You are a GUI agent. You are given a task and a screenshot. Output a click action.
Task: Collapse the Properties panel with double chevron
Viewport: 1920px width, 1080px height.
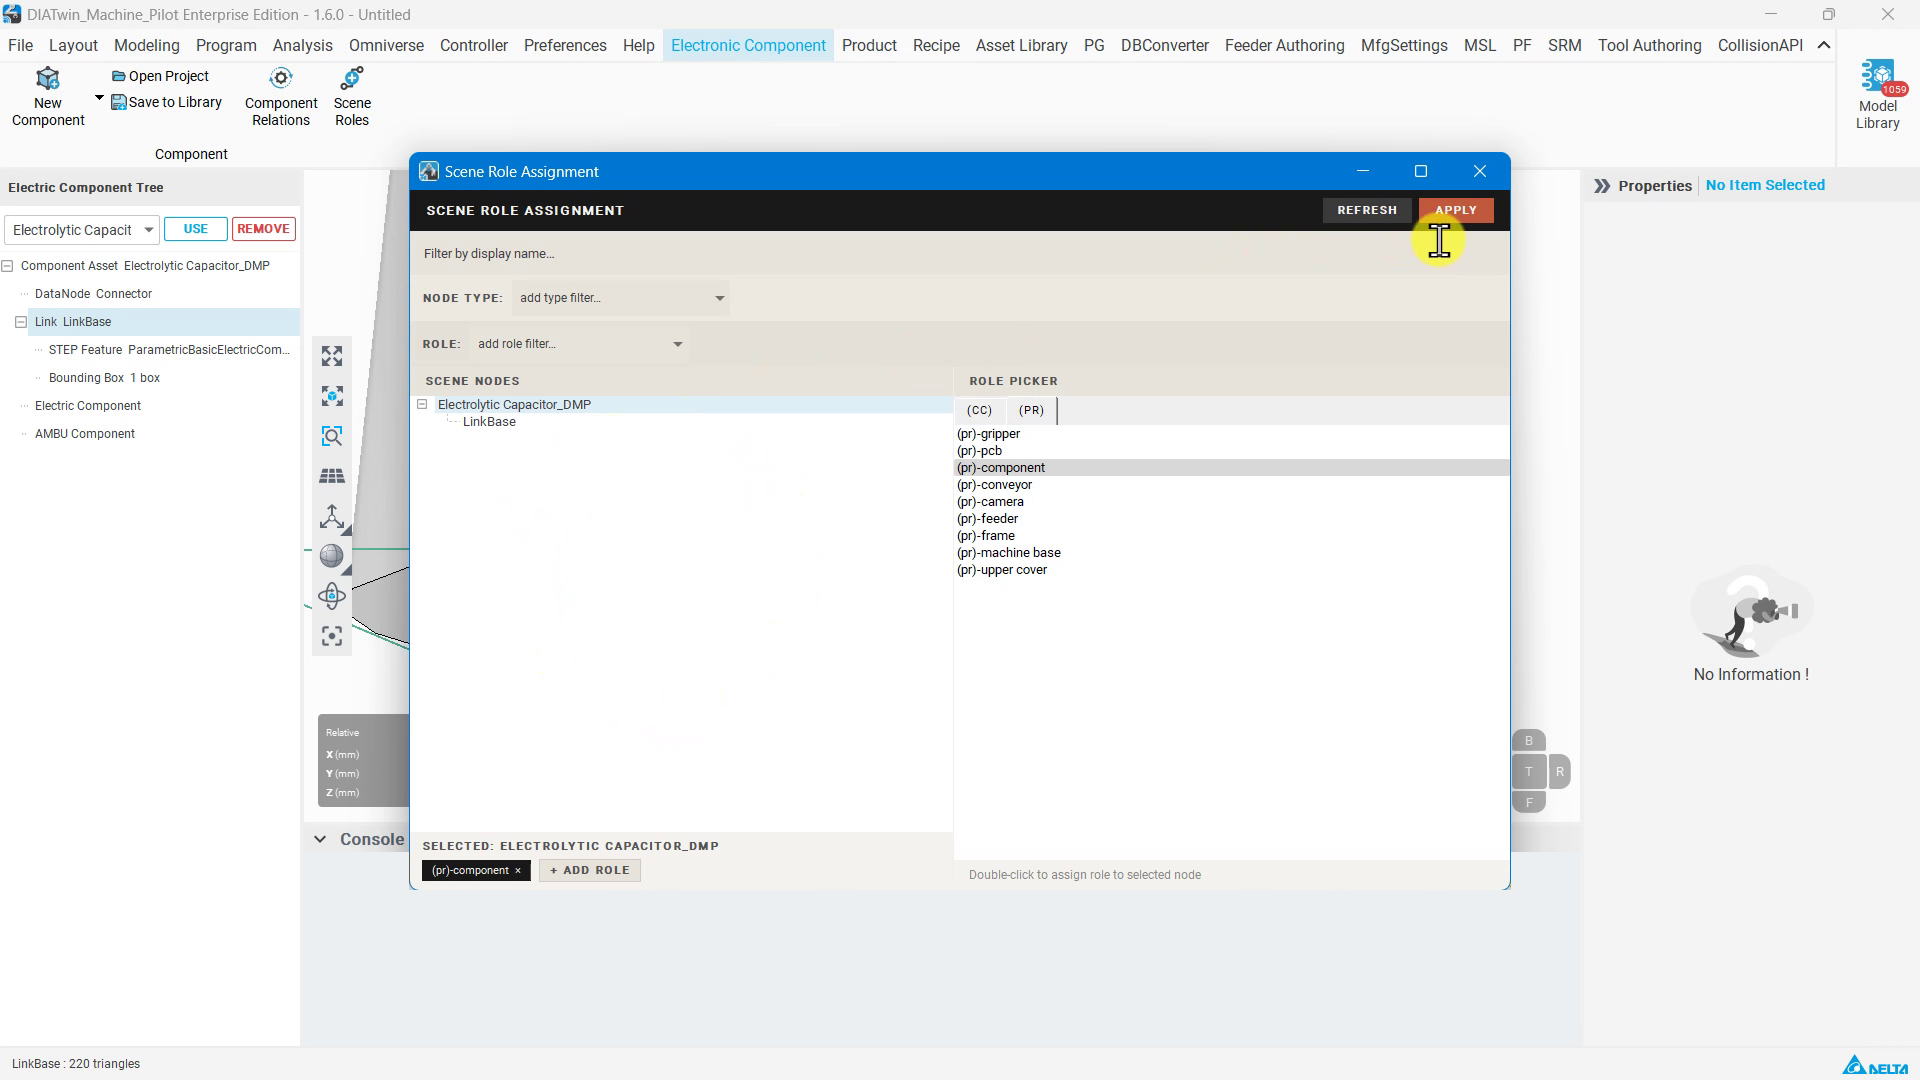(x=1602, y=186)
